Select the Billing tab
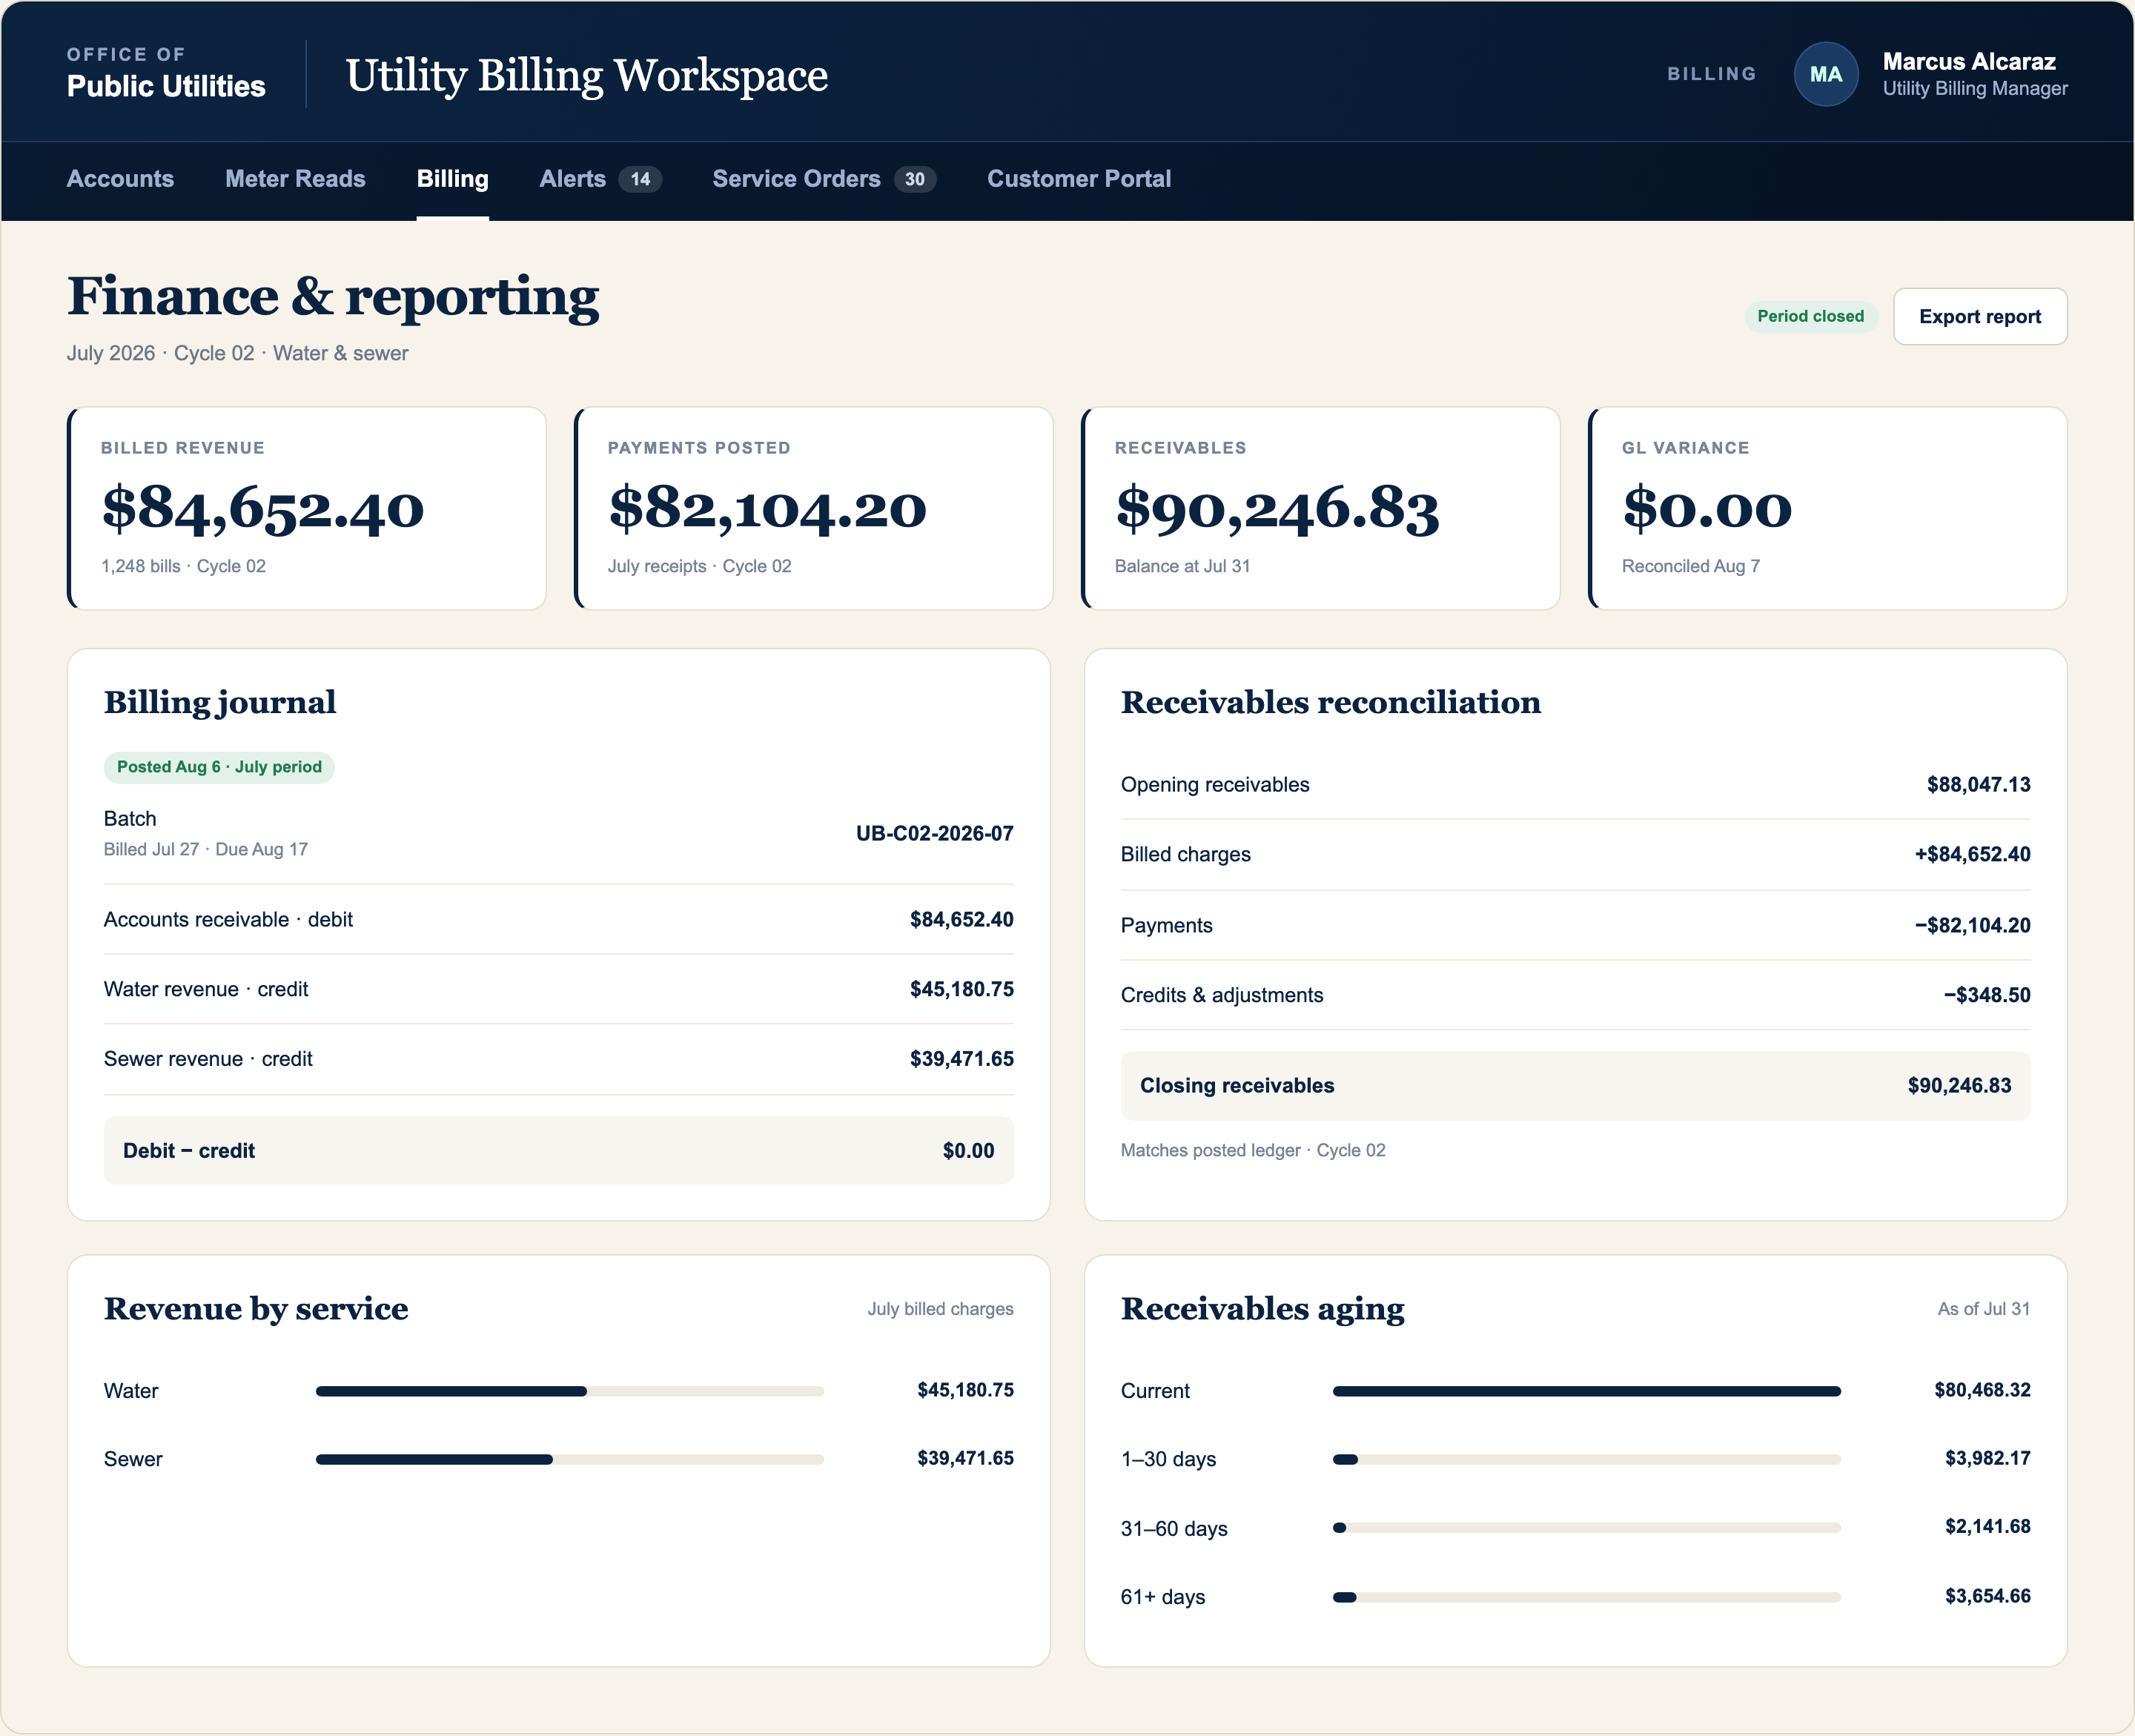This screenshot has height=1736, width=2135. 452,179
